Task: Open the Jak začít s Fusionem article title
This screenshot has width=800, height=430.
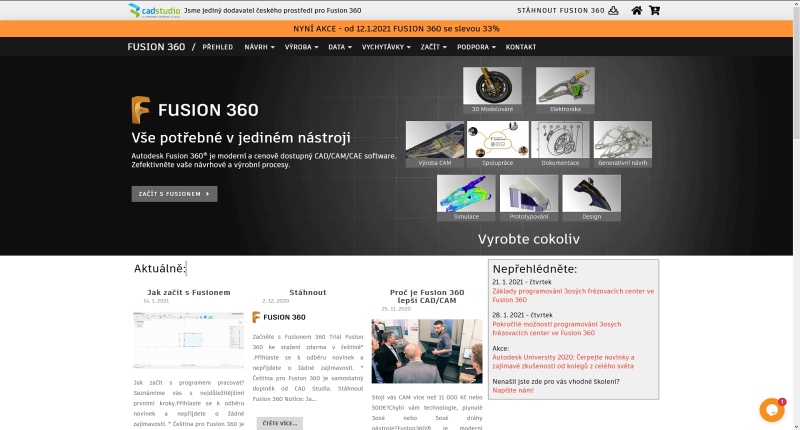Action: point(189,292)
